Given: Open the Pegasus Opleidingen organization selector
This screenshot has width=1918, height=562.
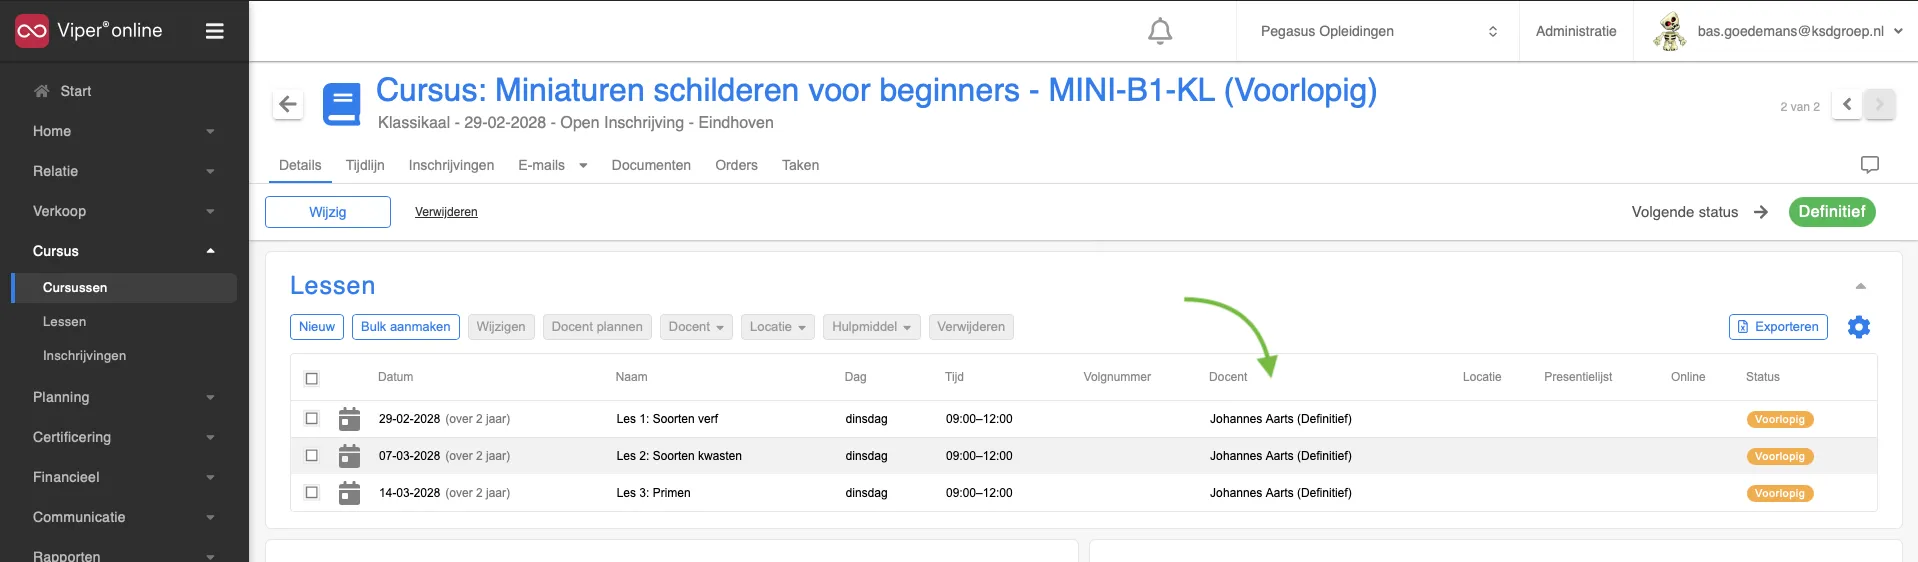Looking at the screenshot, I should coord(1378,31).
